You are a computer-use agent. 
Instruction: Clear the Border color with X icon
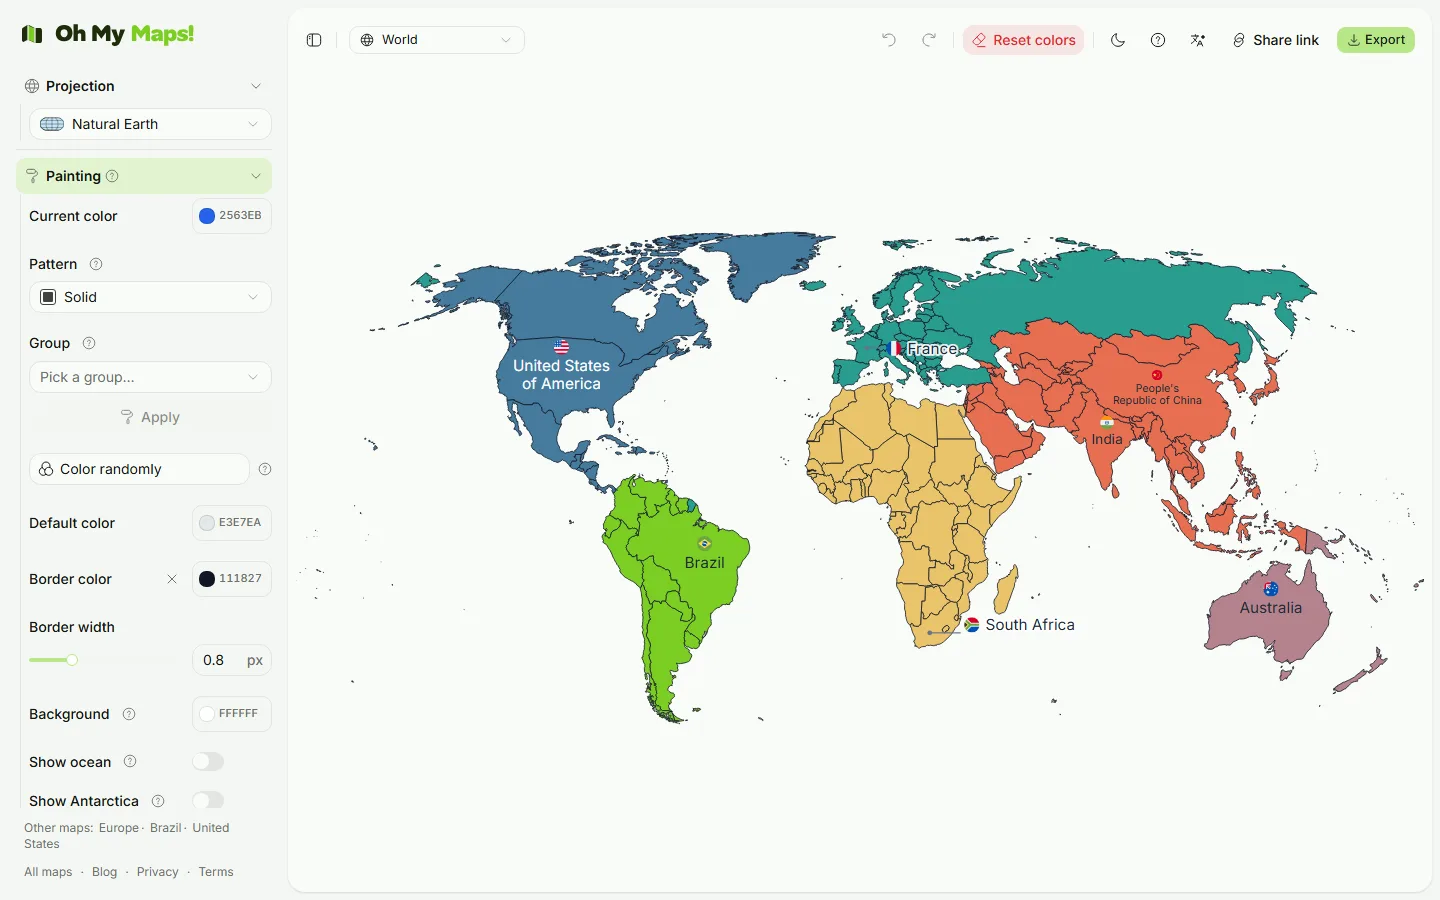coord(172,579)
